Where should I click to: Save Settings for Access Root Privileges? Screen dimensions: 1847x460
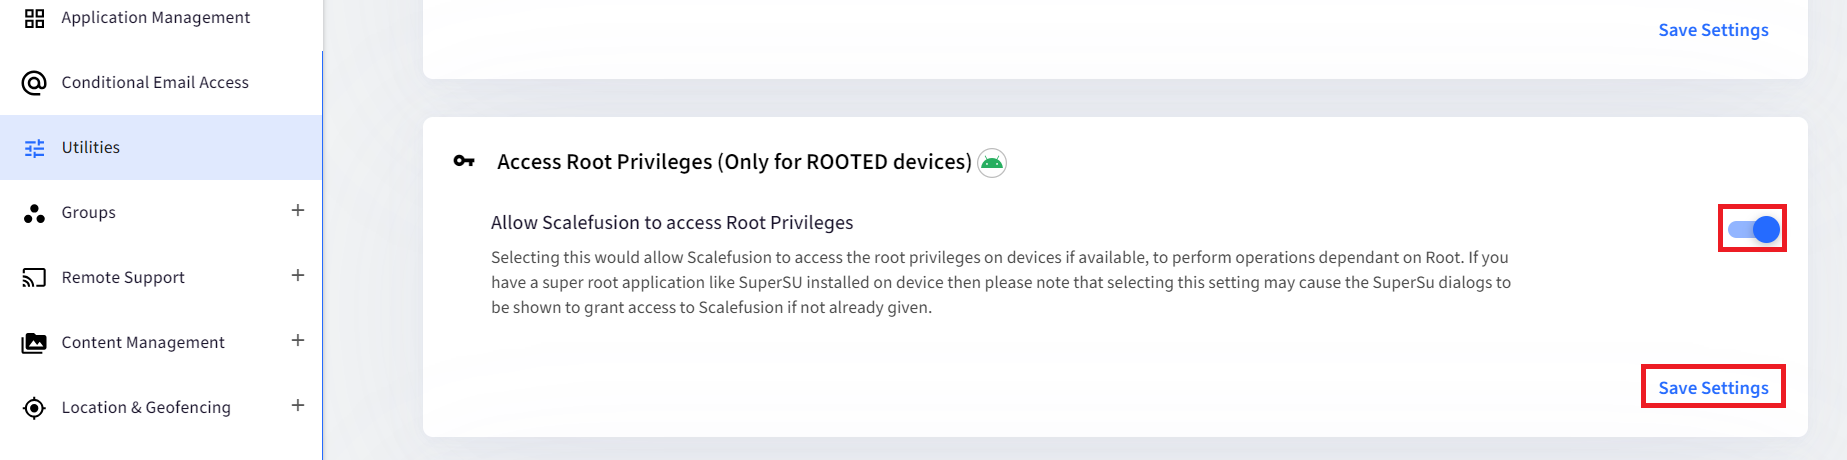point(1713,388)
